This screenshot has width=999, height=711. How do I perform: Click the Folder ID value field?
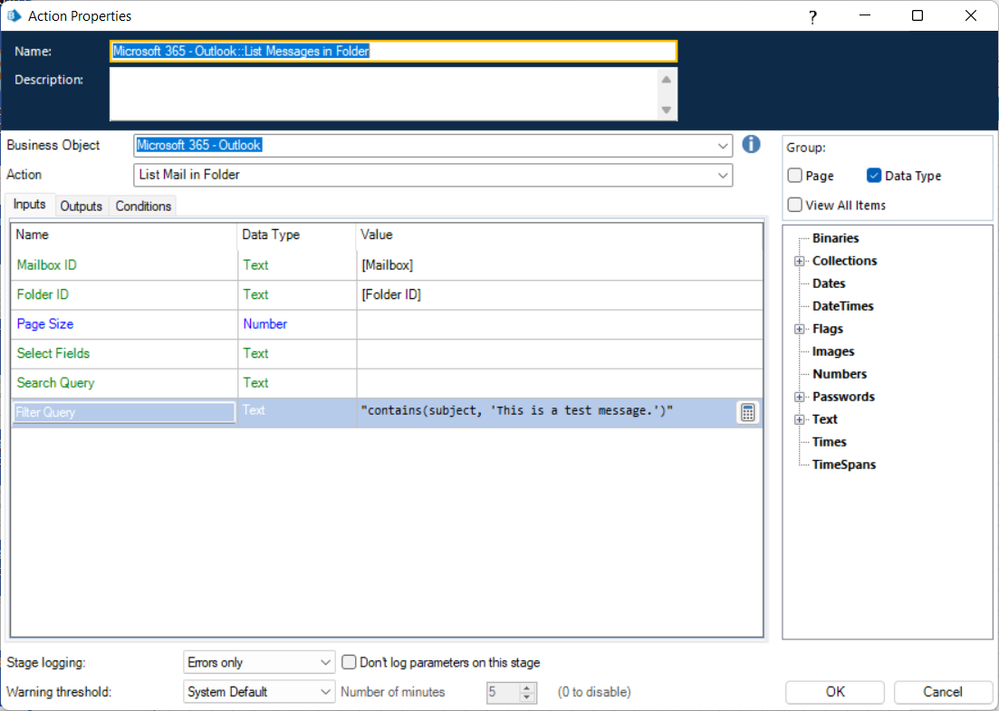[559, 294]
